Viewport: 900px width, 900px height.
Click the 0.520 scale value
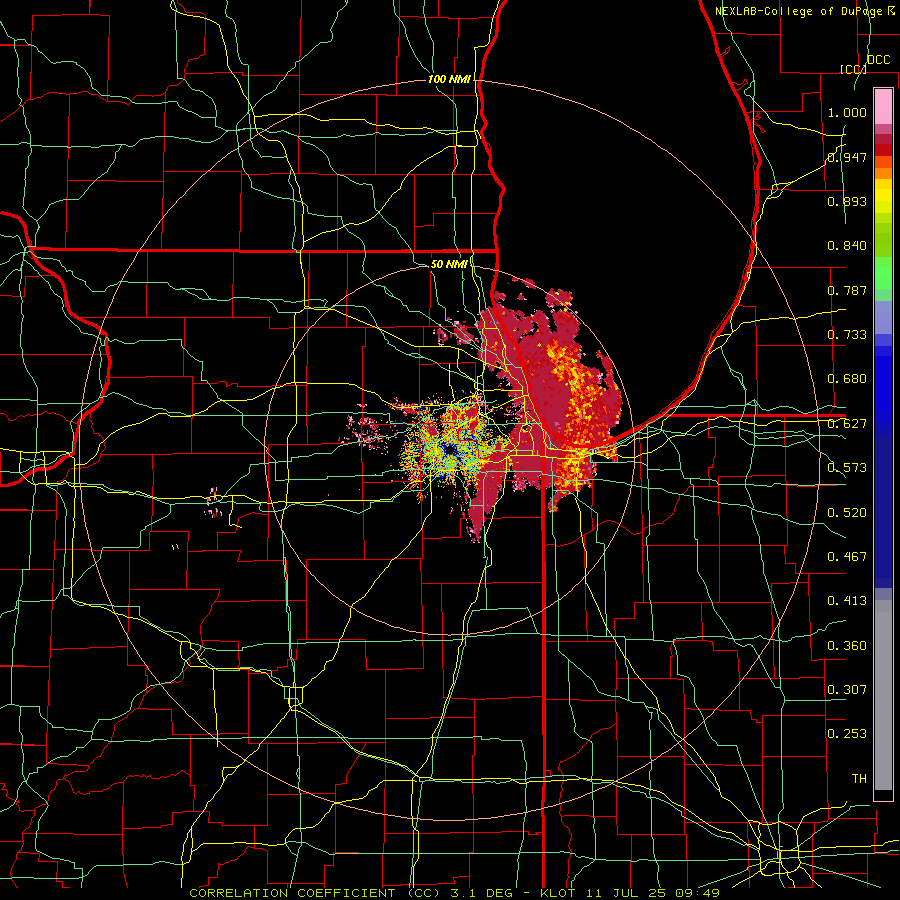pos(847,513)
